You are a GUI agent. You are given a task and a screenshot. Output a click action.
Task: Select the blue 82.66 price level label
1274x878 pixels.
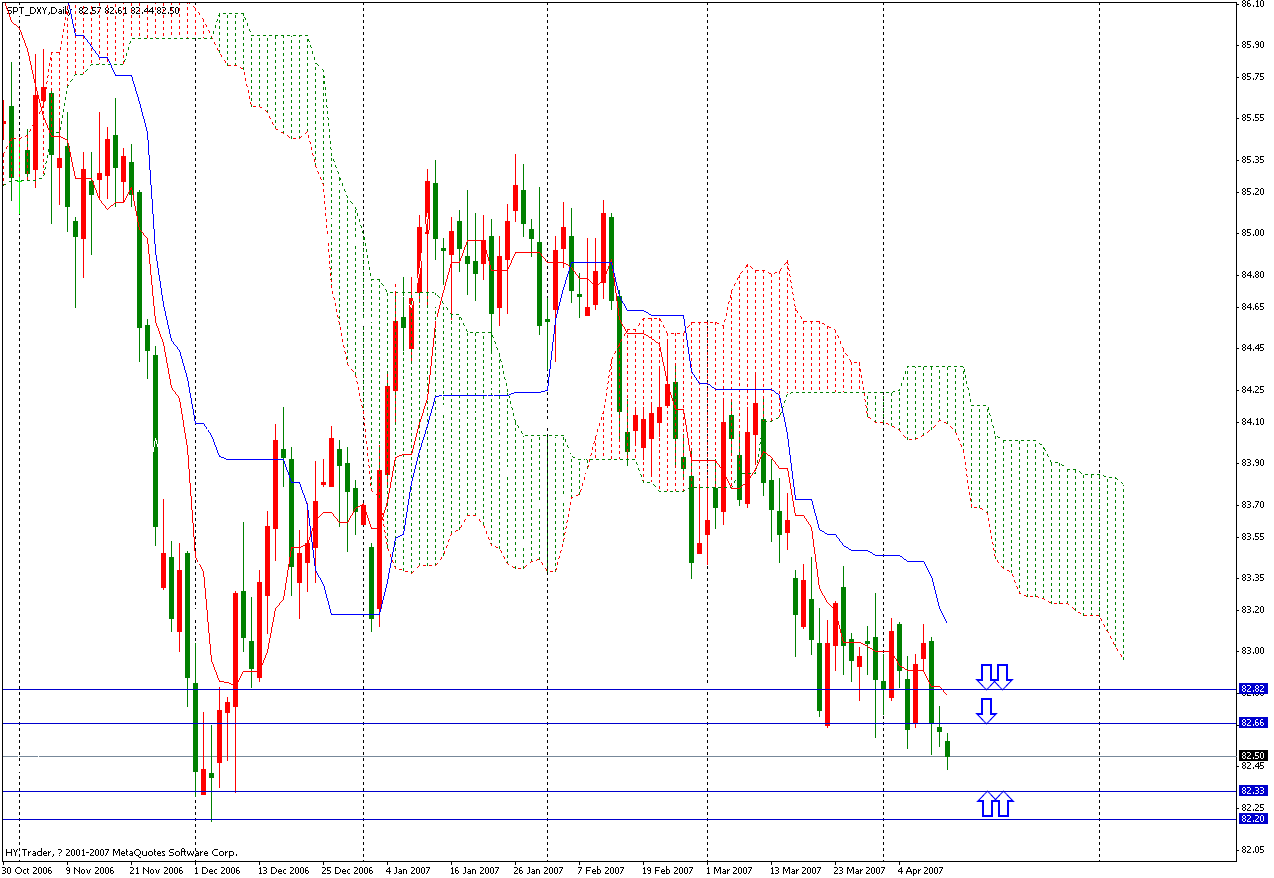[1253, 722]
